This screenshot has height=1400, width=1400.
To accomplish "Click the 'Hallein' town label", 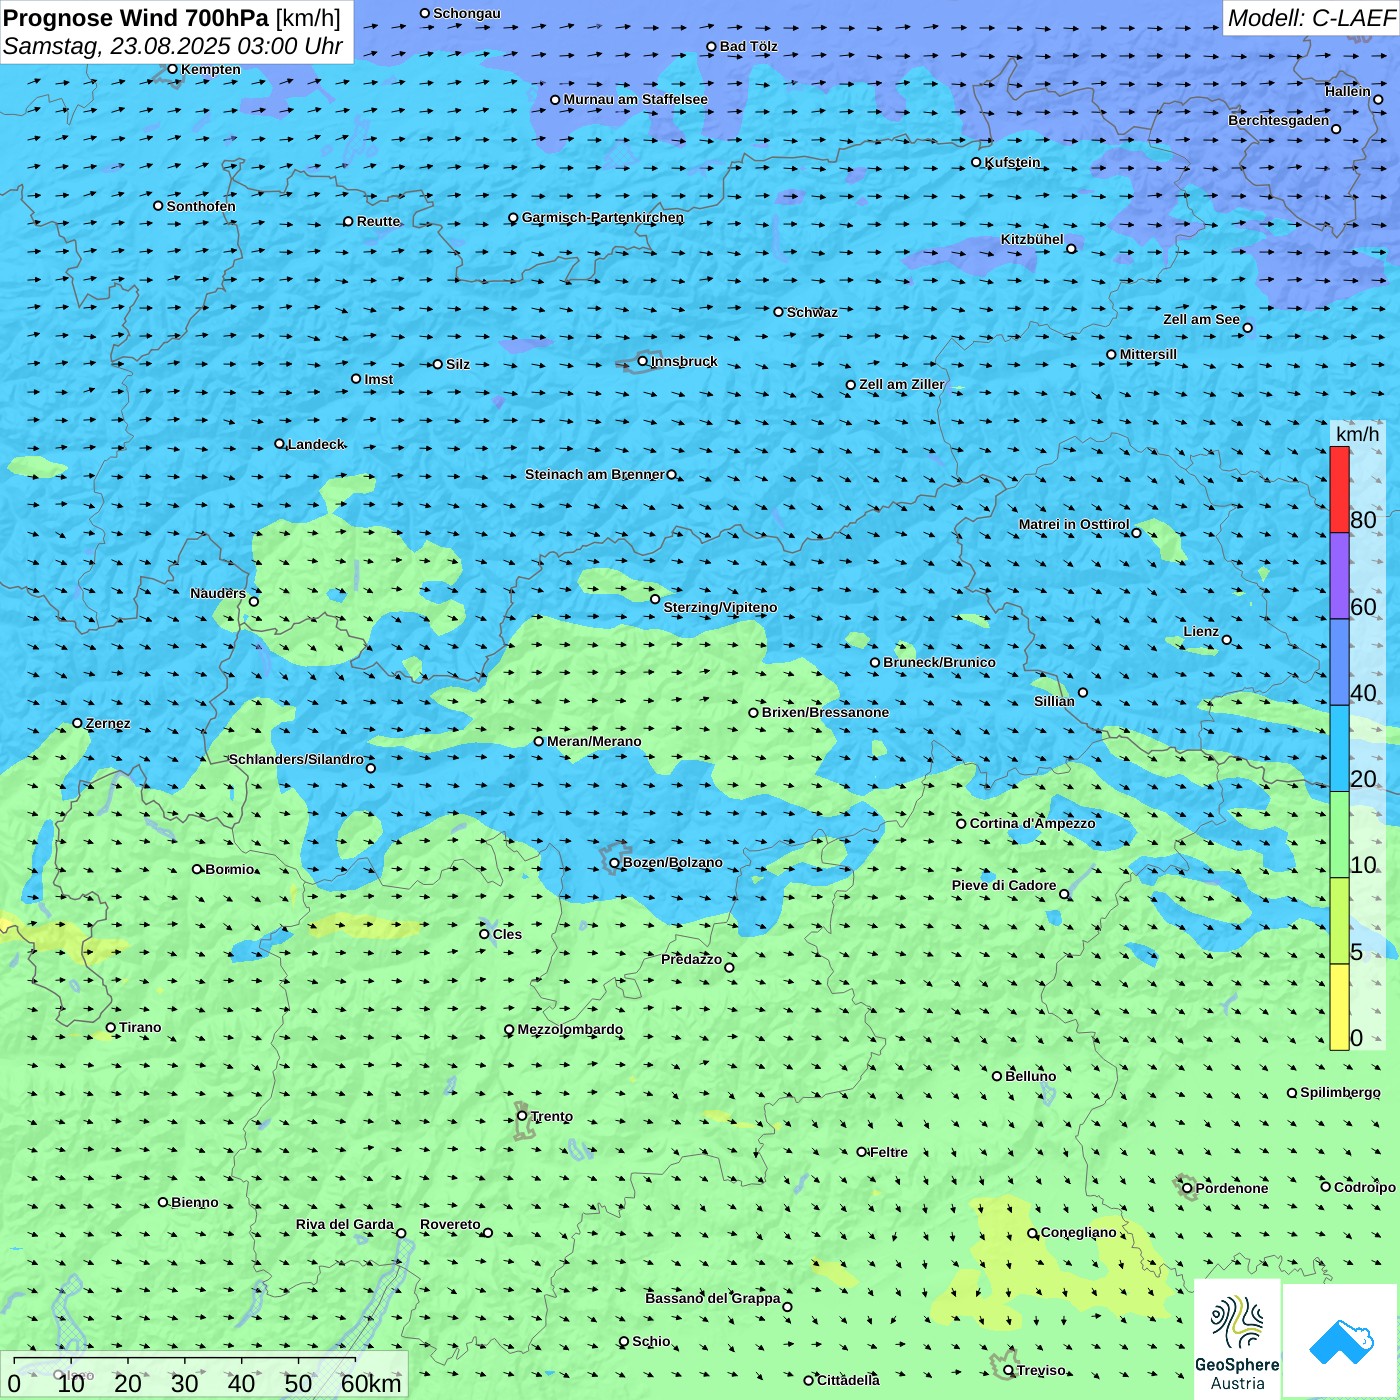I will [x=1348, y=91].
